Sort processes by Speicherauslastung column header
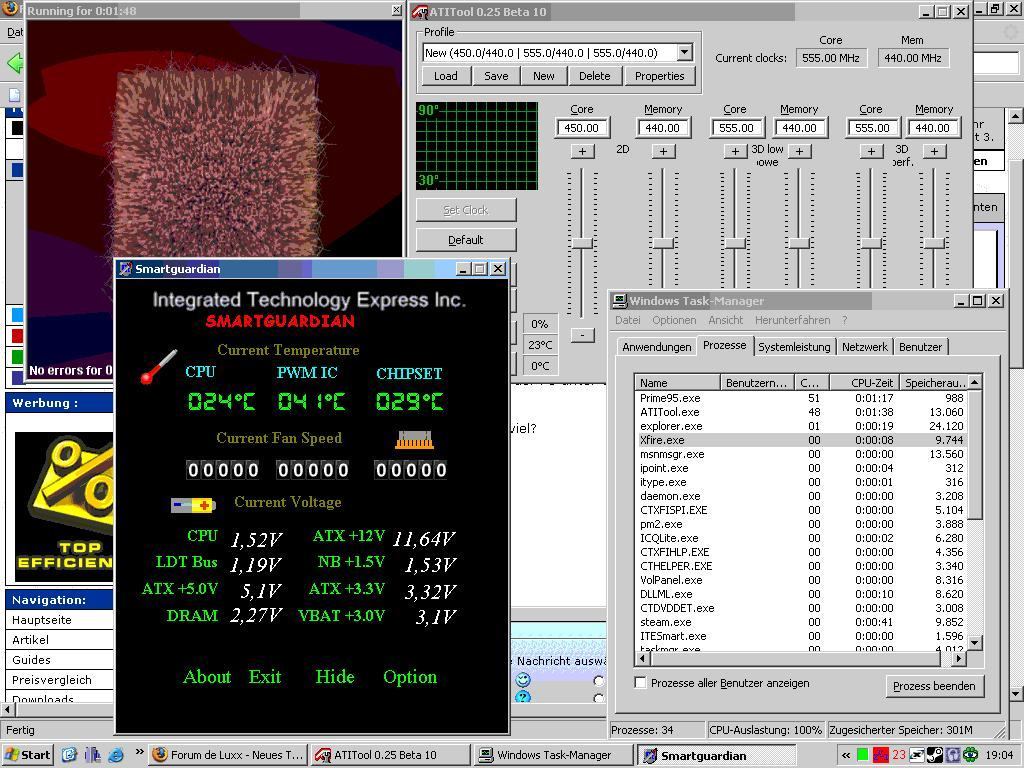Image resolution: width=1024 pixels, height=768 pixels. [933, 383]
